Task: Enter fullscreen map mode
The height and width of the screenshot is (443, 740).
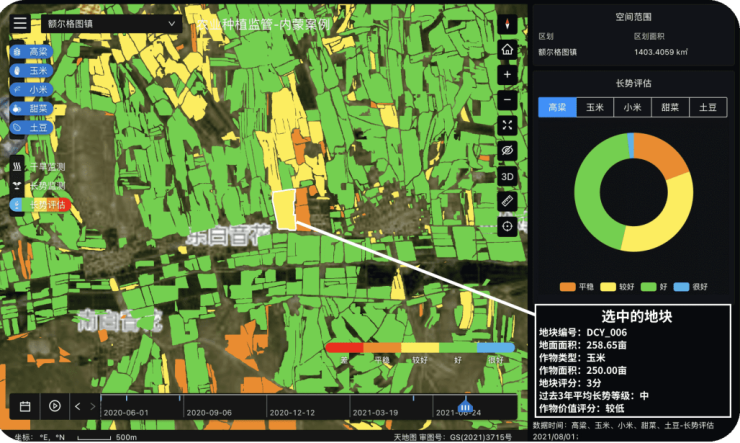Action: pos(507,125)
